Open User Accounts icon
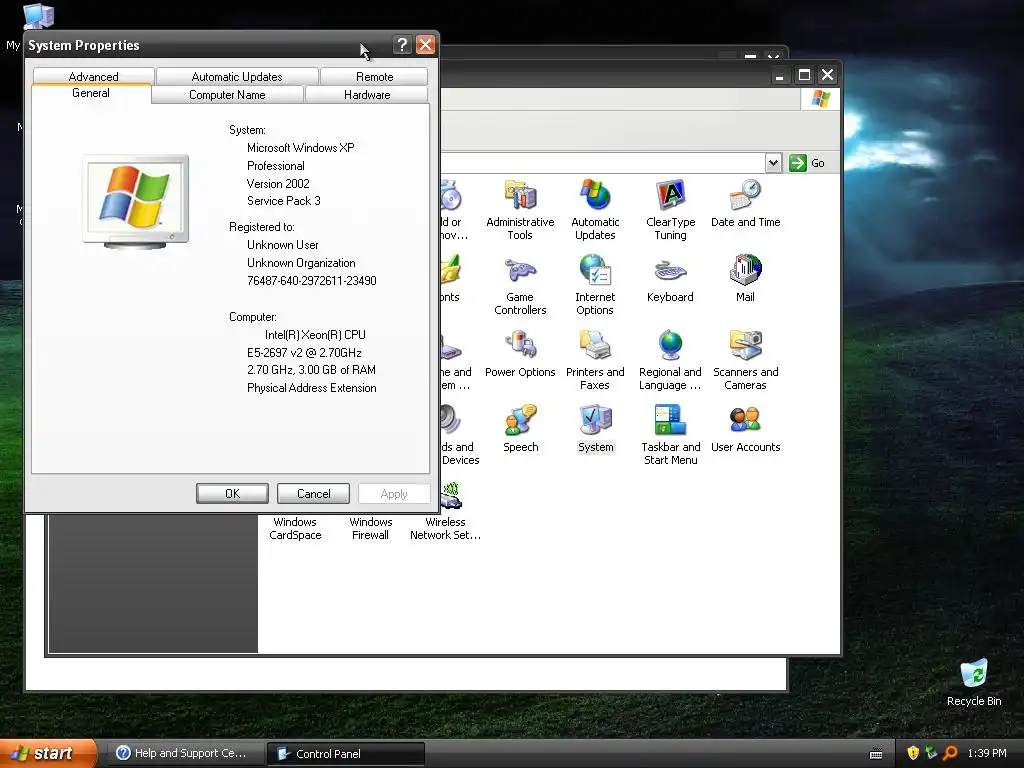 pyautogui.click(x=745, y=429)
